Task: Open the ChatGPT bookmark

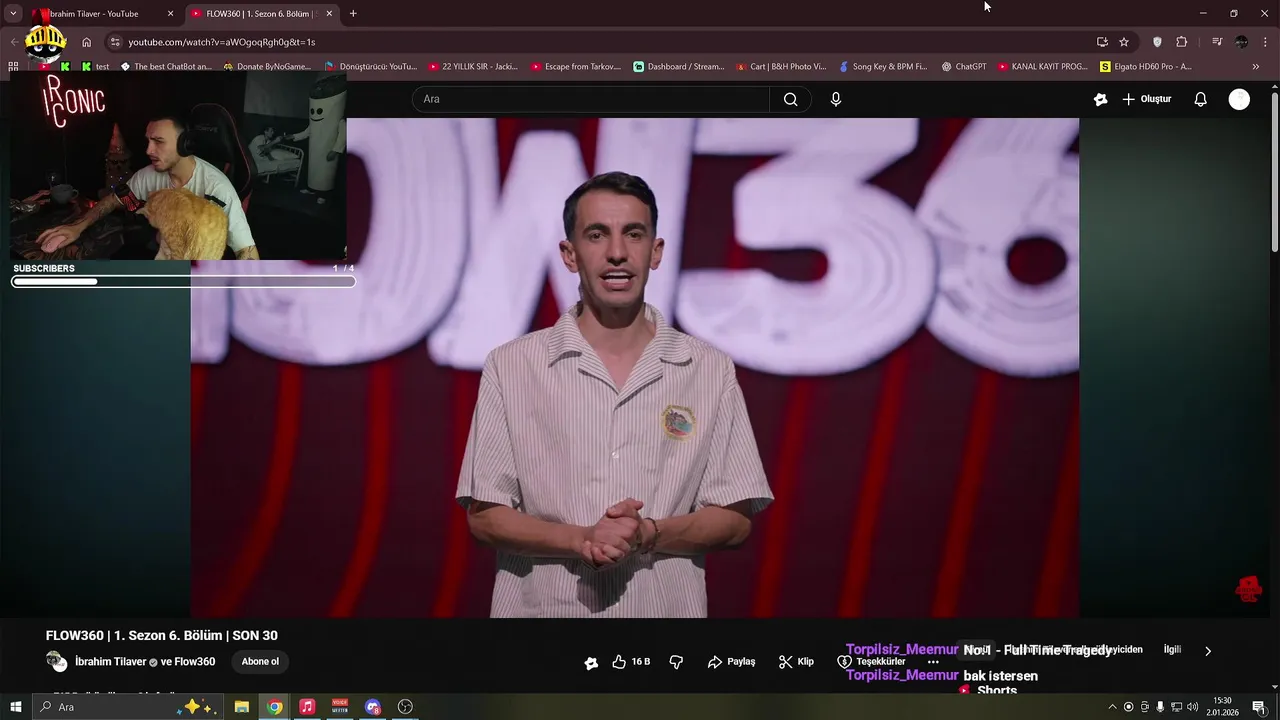Action: coord(964,67)
